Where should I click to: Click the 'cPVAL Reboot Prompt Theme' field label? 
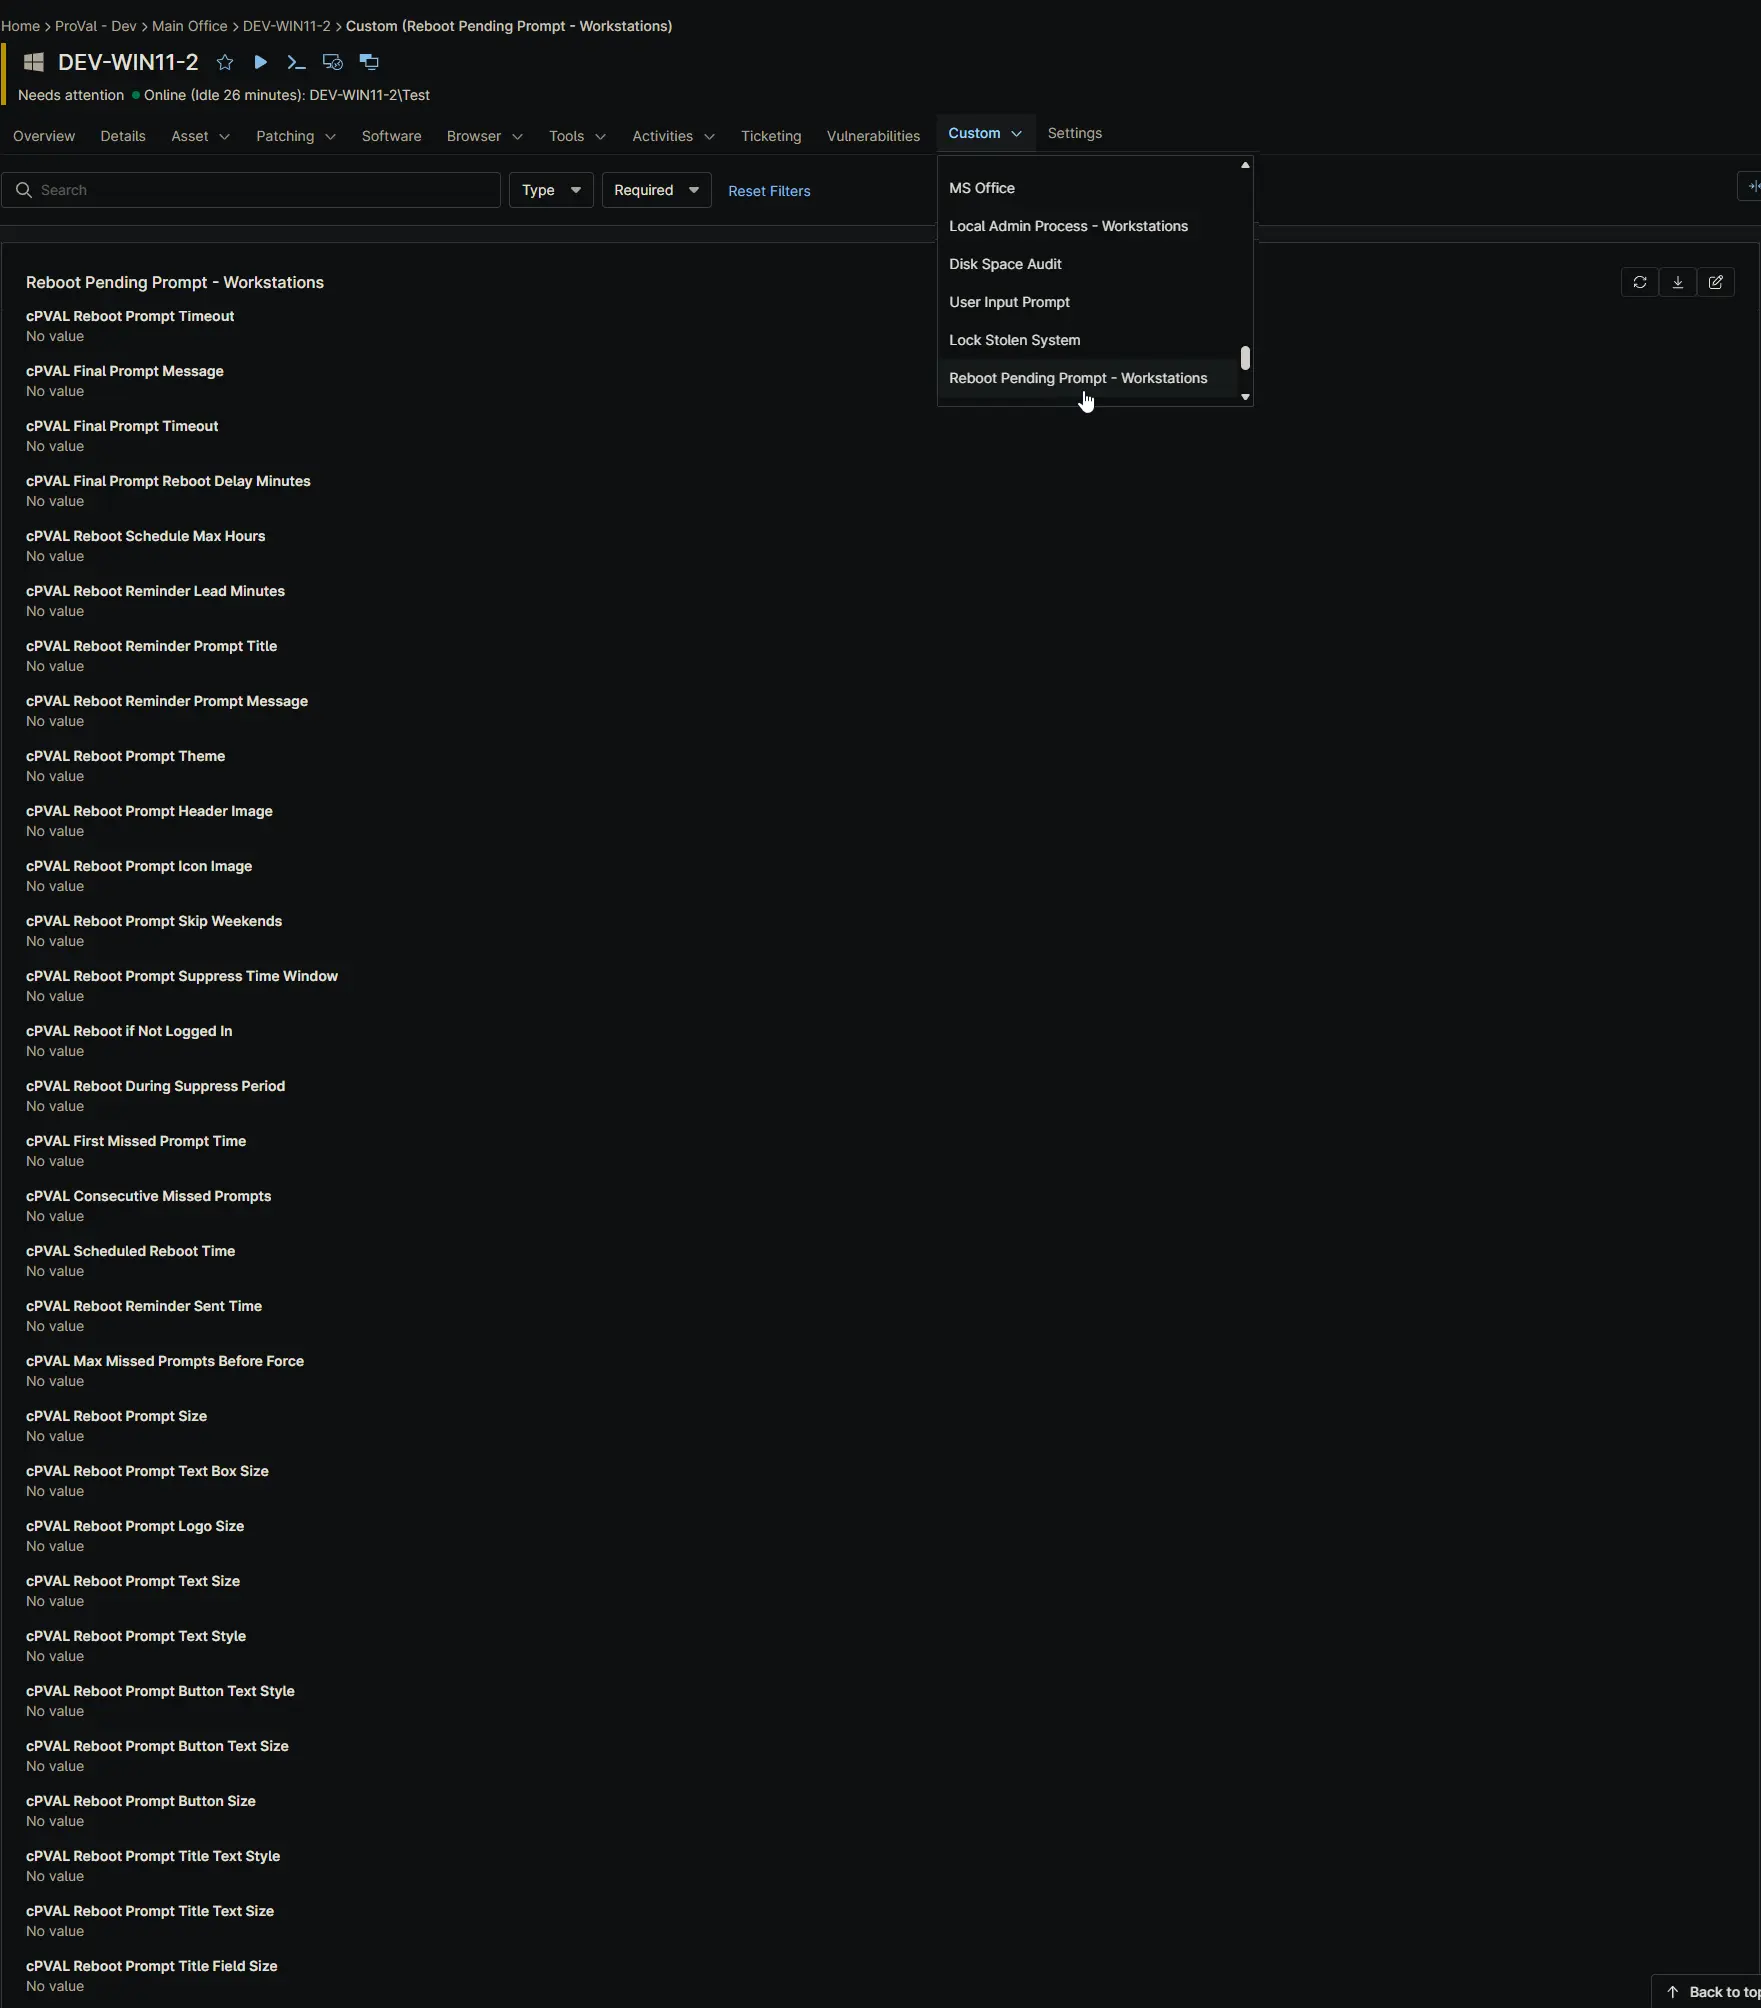(x=125, y=756)
